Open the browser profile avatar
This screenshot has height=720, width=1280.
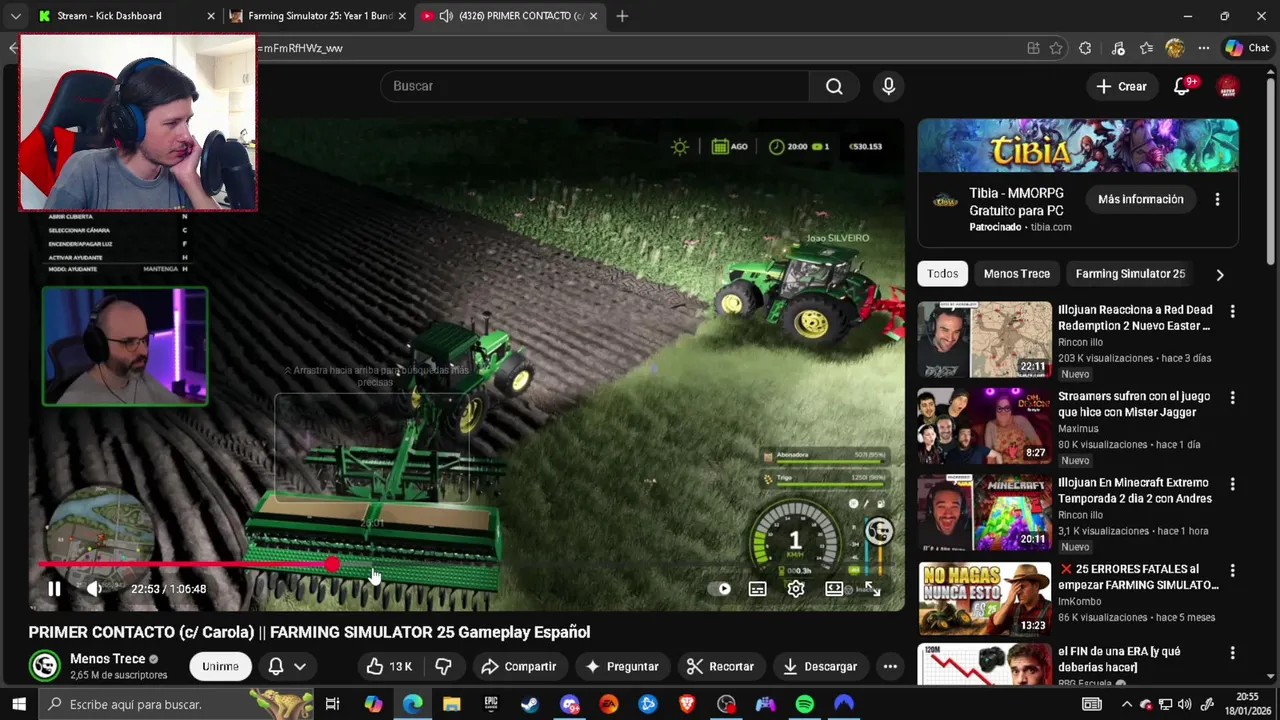point(1175,48)
